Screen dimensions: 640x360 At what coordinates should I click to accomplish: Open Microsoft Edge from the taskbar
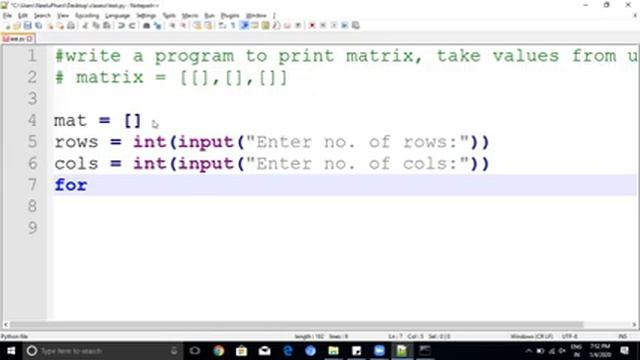click(x=287, y=351)
